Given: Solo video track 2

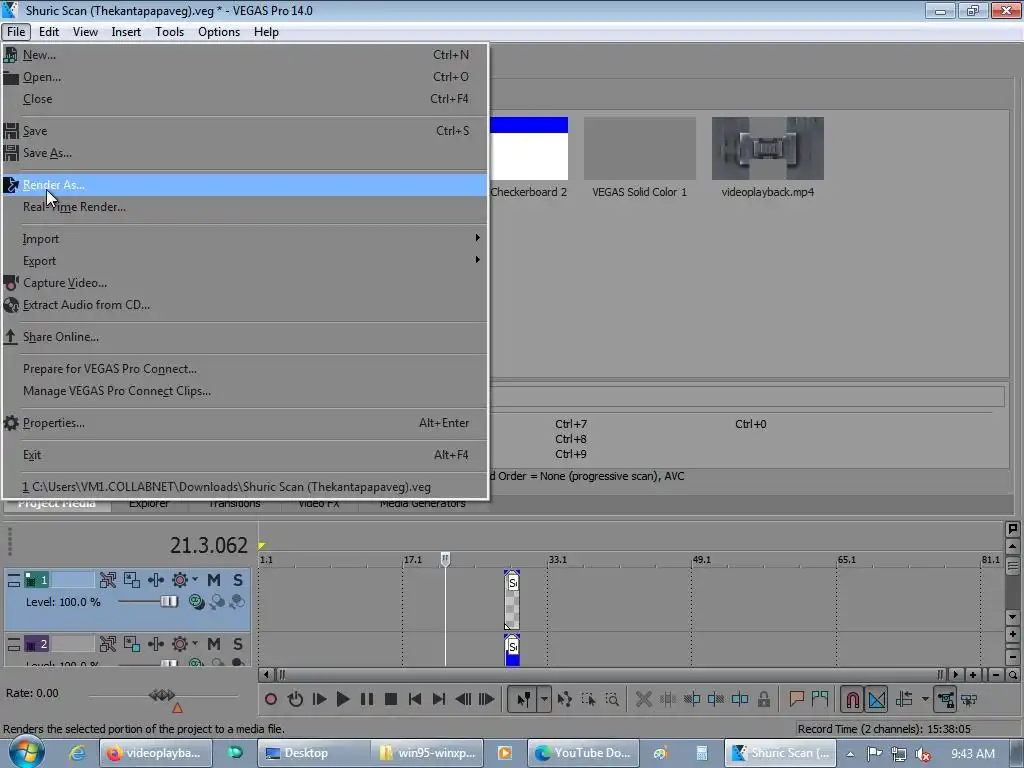Looking at the screenshot, I should point(238,644).
